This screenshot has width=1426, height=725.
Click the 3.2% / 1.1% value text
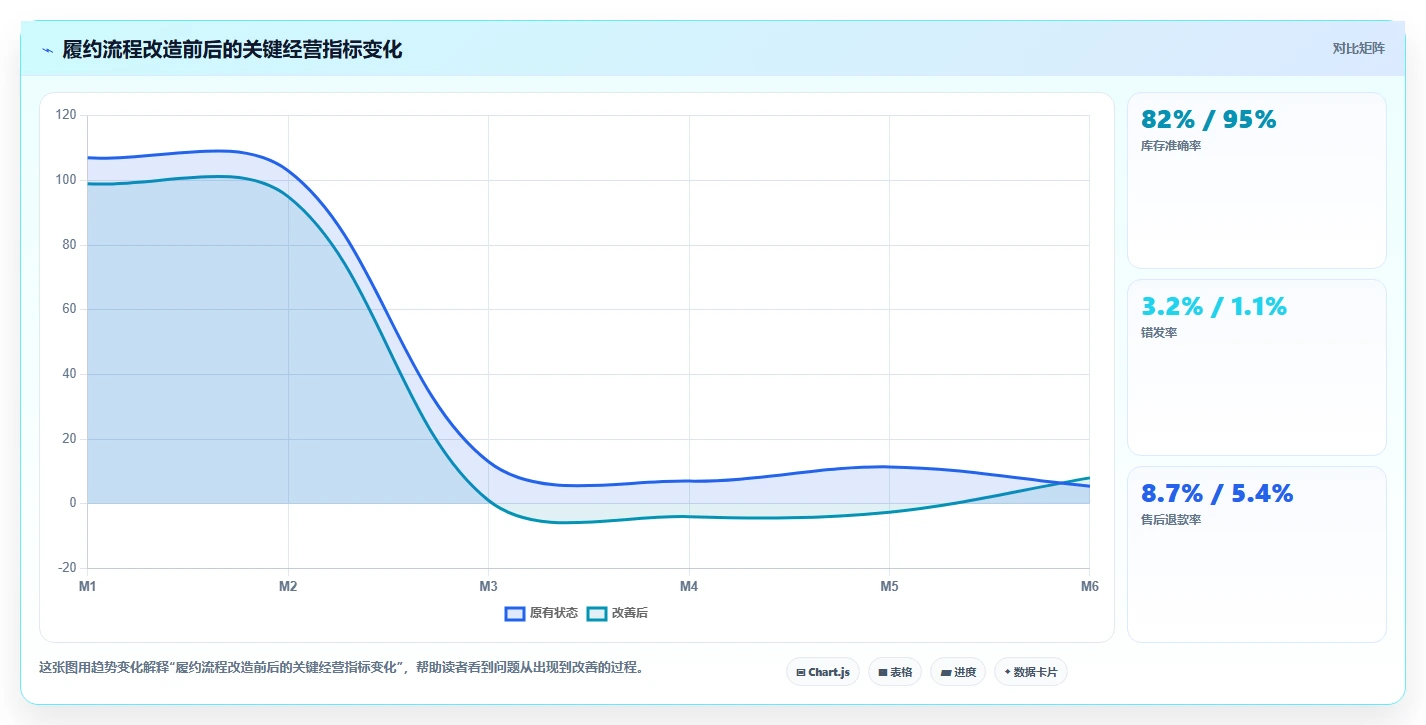tap(1213, 306)
